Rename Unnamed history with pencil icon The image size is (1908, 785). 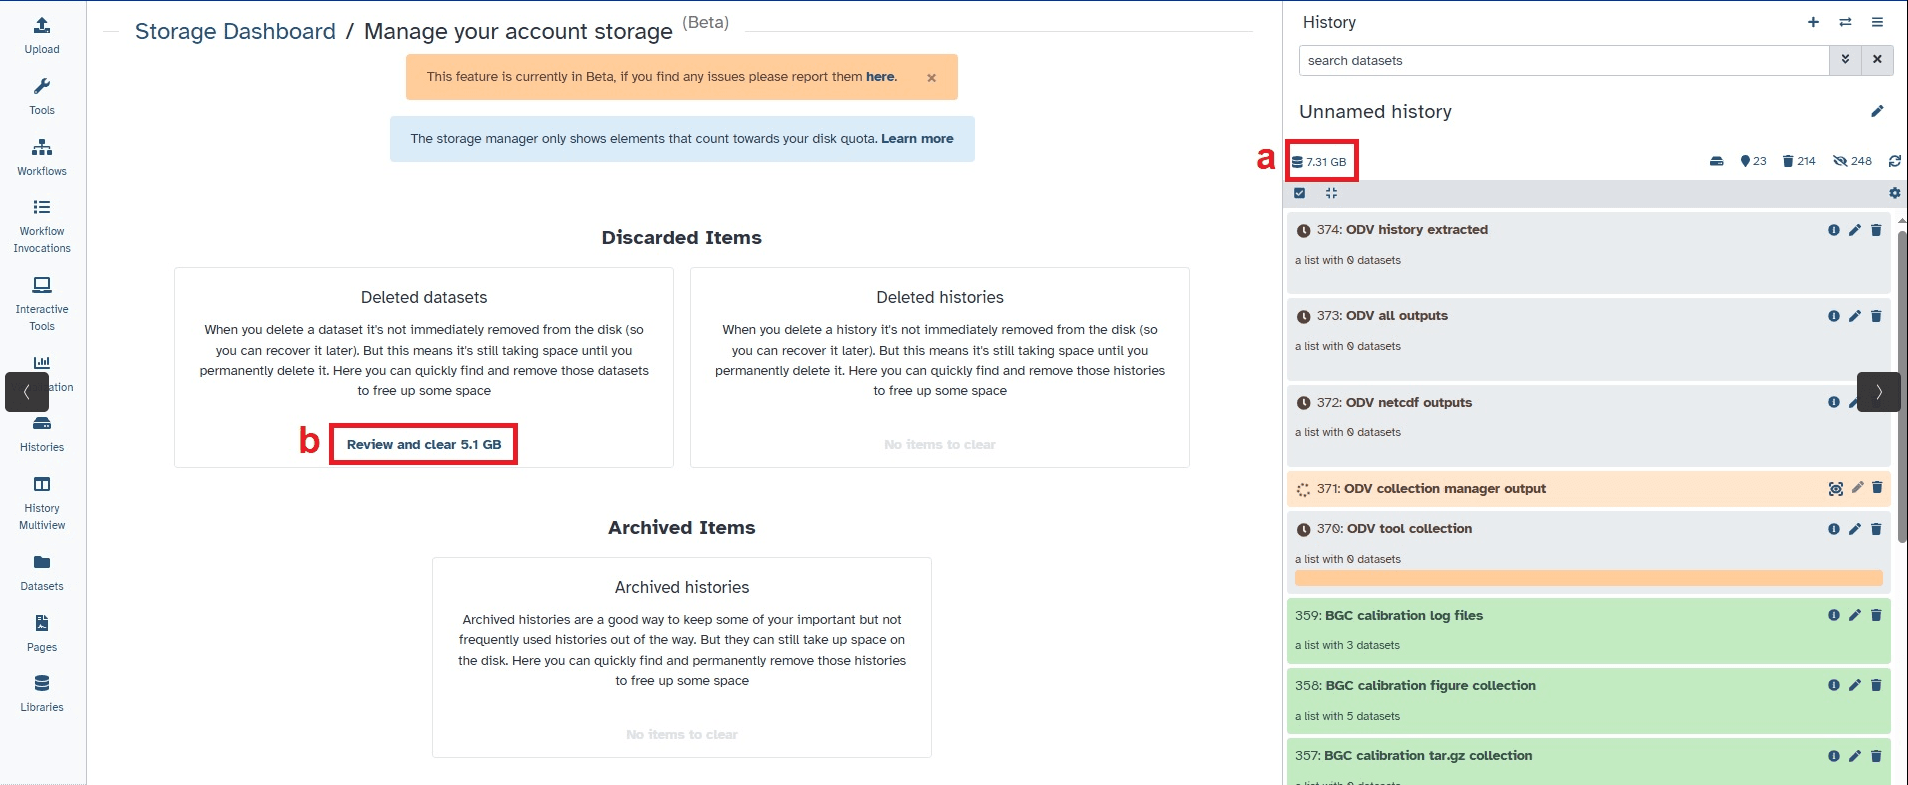tap(1877, 111)
